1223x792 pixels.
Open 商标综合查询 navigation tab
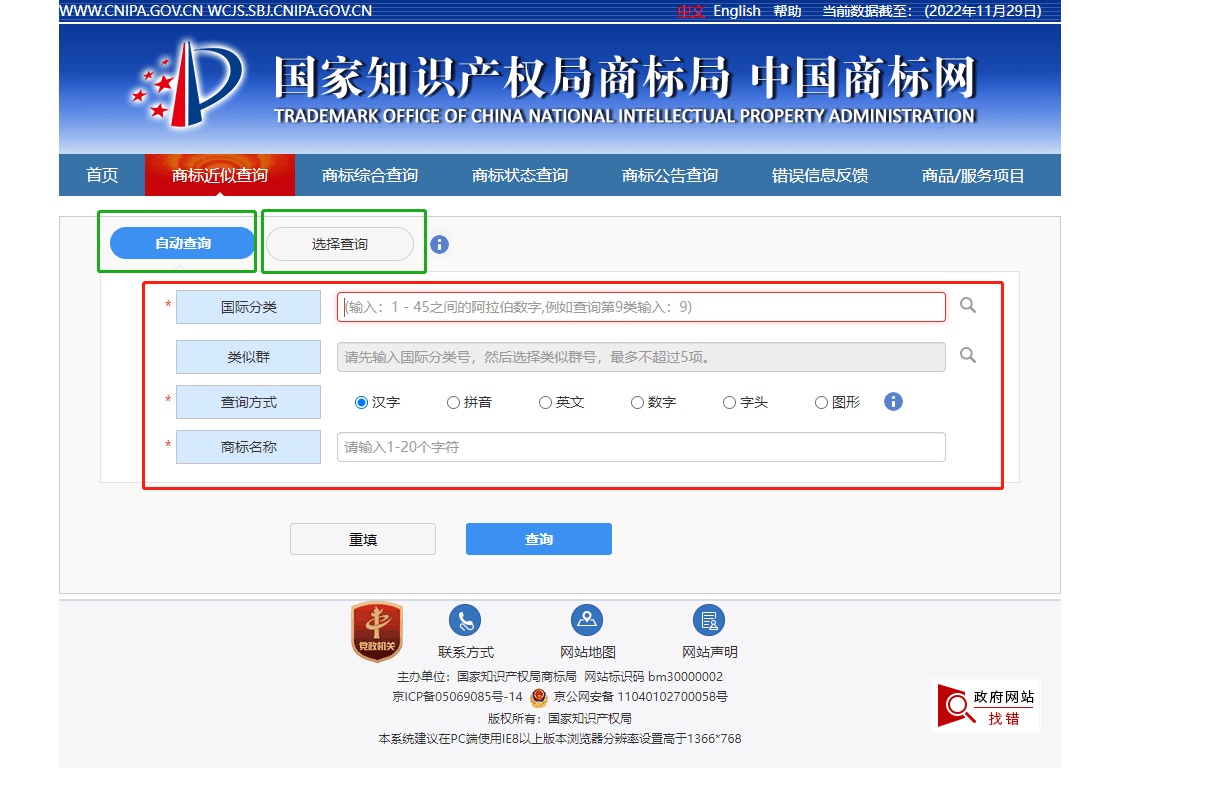(370, 175)
